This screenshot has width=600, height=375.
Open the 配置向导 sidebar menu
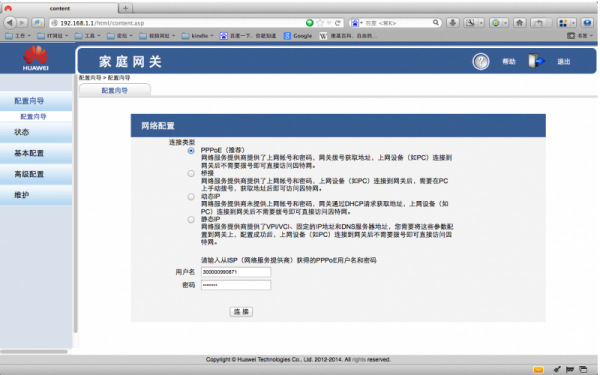pos(36,101)
